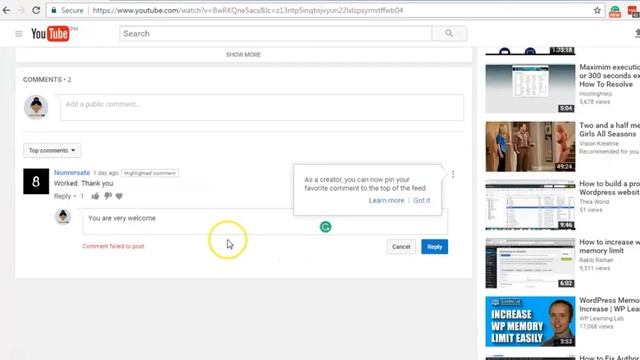Open the Maximum execution time video thumbnail
640x360 pixels.
click(x=530, y=88)
